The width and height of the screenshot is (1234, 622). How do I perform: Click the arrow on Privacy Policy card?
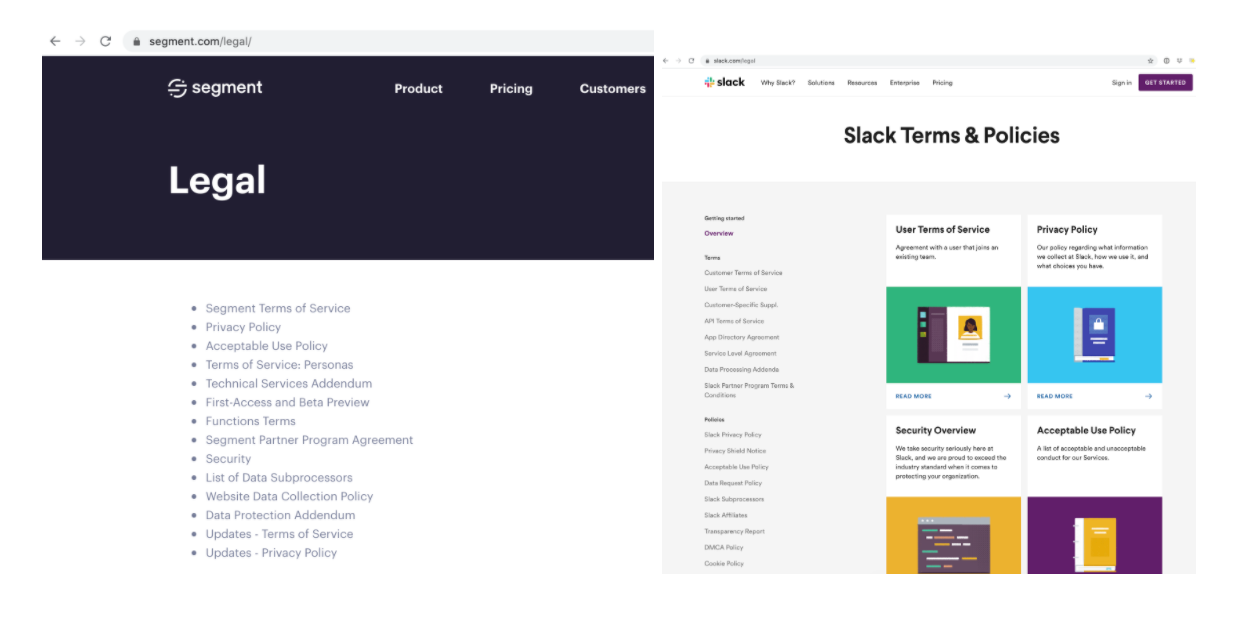[x=1148, y=396]
